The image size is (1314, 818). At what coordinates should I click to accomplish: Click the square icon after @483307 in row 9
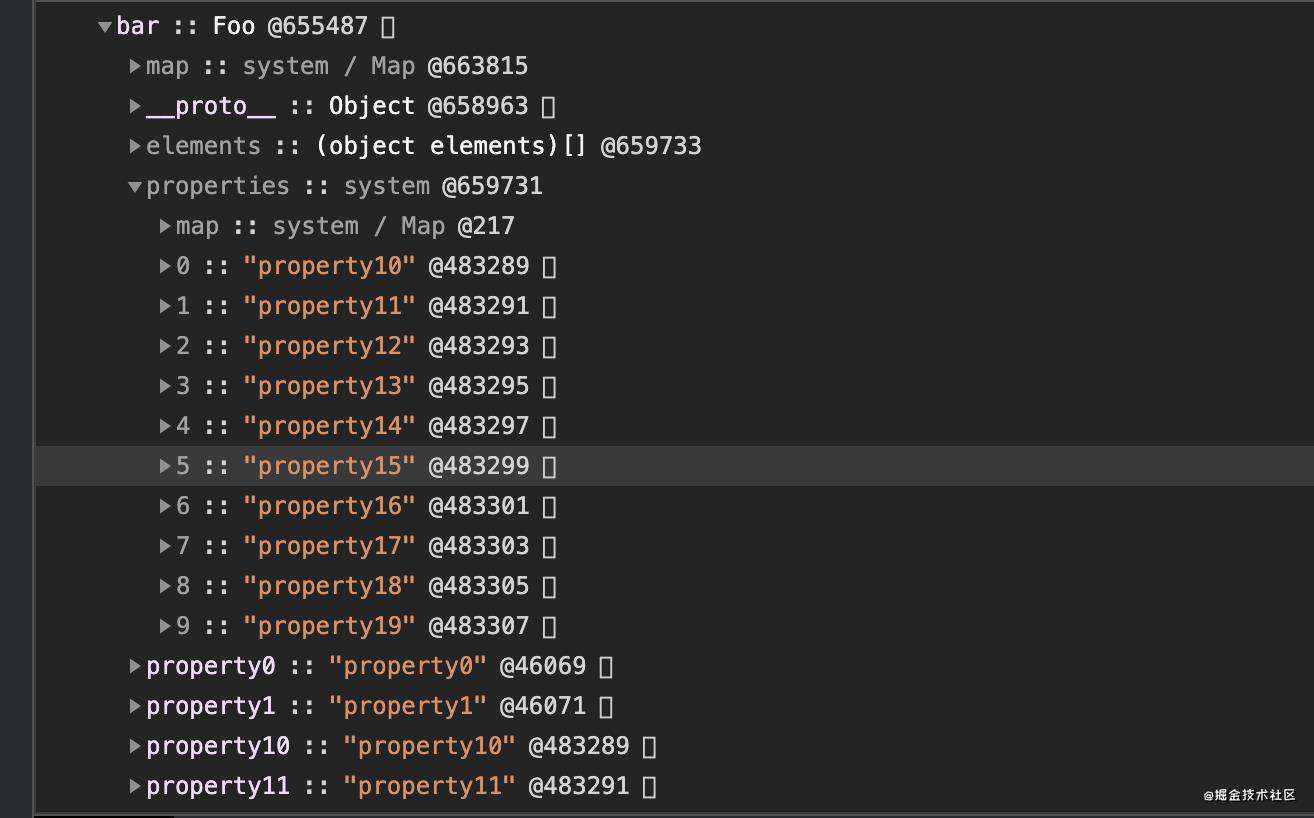[549, 627]
